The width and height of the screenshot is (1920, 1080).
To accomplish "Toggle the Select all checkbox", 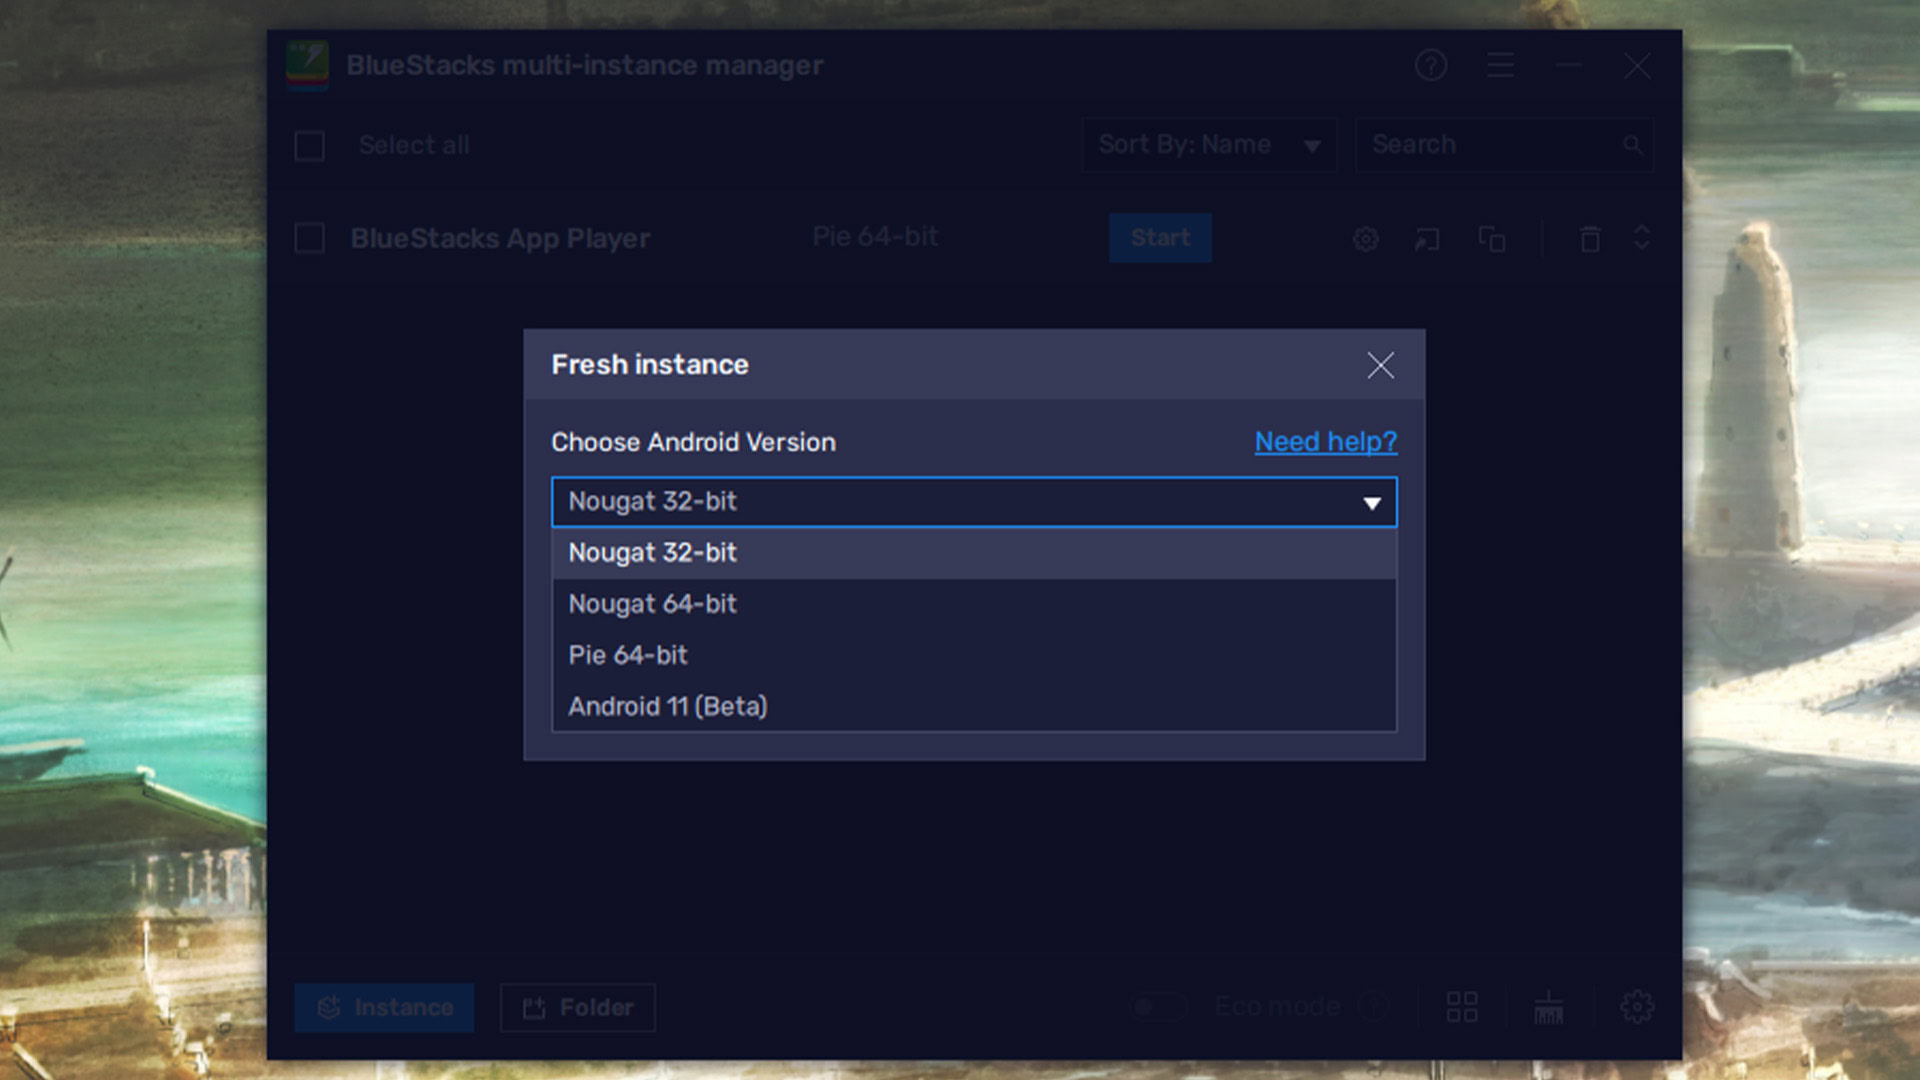I will pos(309,144).
